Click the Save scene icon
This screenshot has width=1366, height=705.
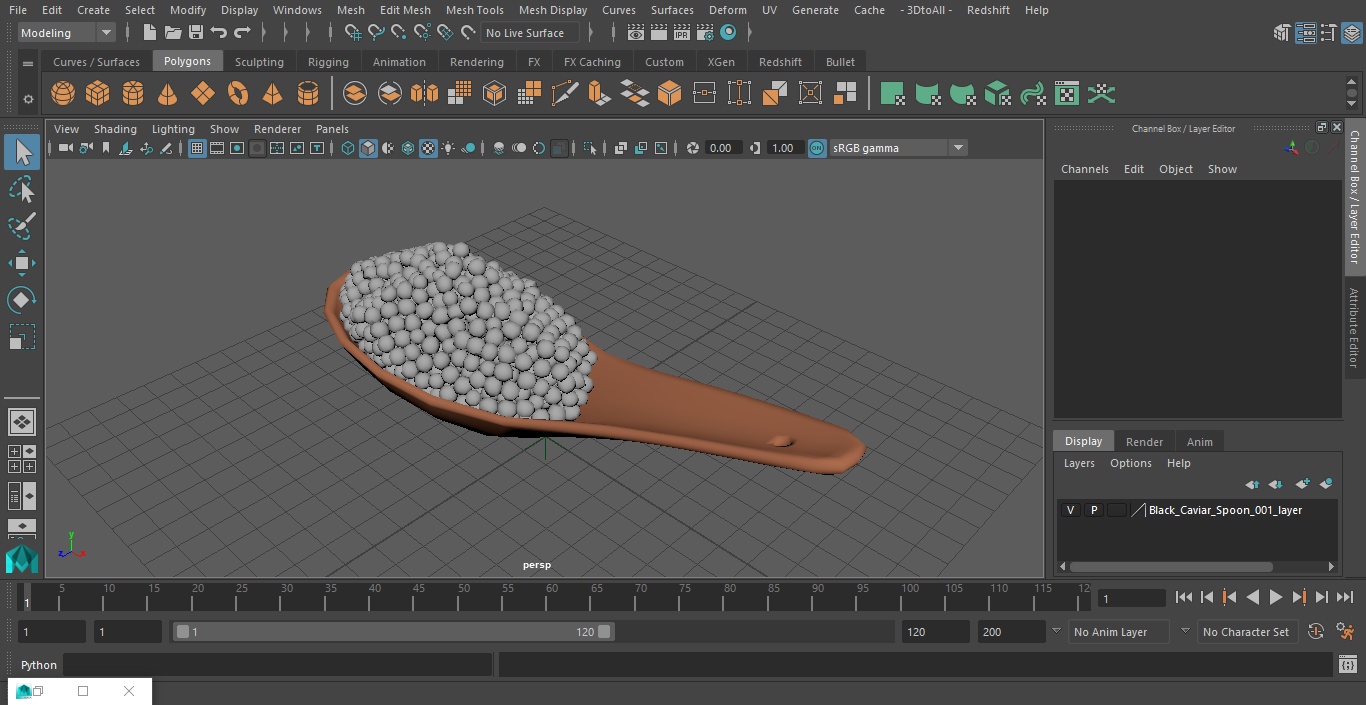[196, 33]
